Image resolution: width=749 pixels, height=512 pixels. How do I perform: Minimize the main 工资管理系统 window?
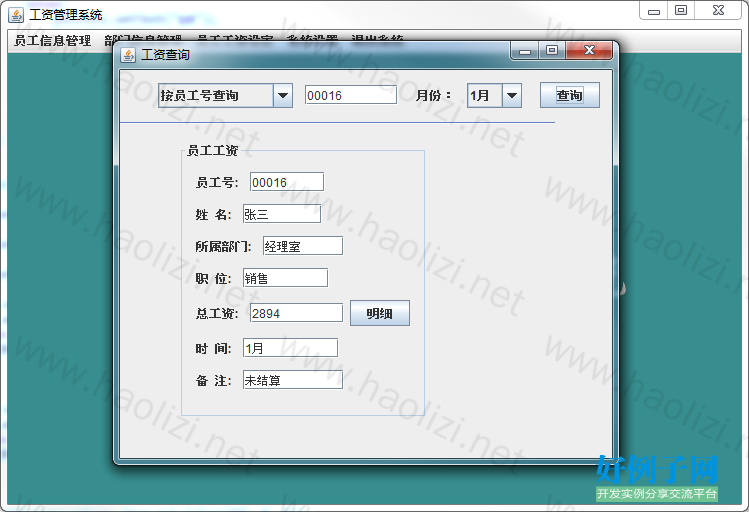(x=654, y=11)
